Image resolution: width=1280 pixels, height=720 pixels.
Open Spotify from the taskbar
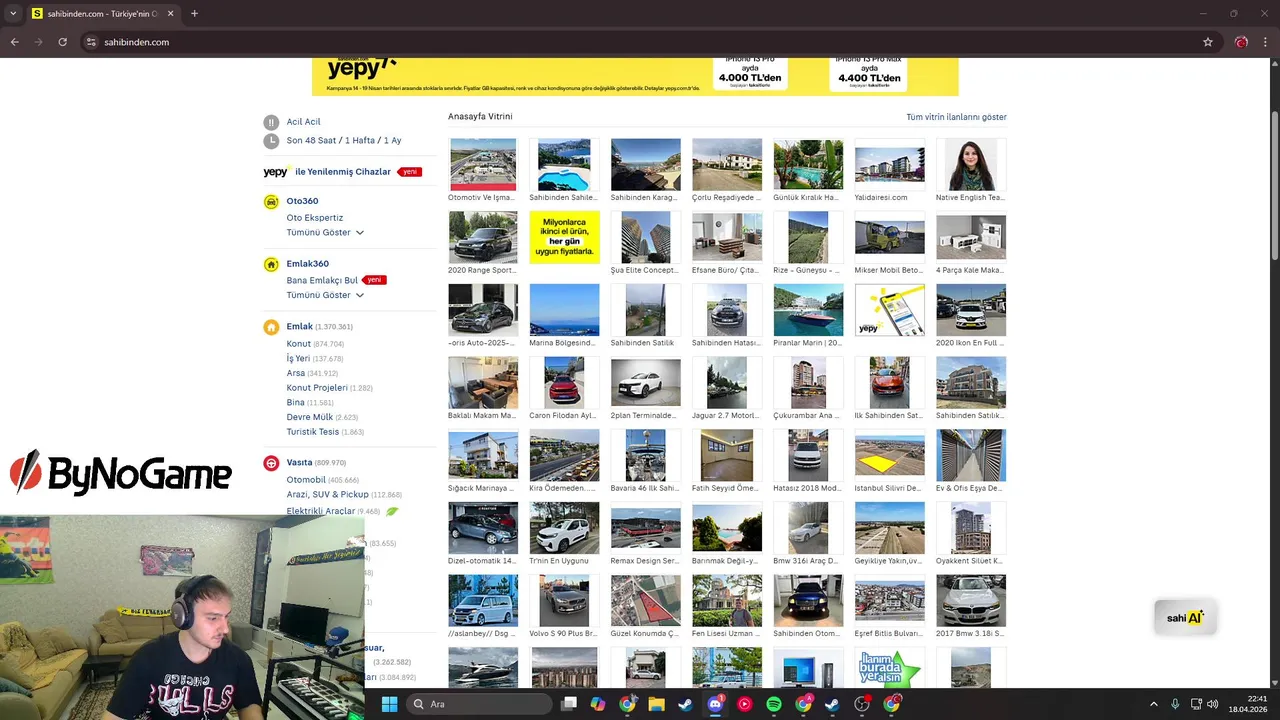[x=774, y=704]
